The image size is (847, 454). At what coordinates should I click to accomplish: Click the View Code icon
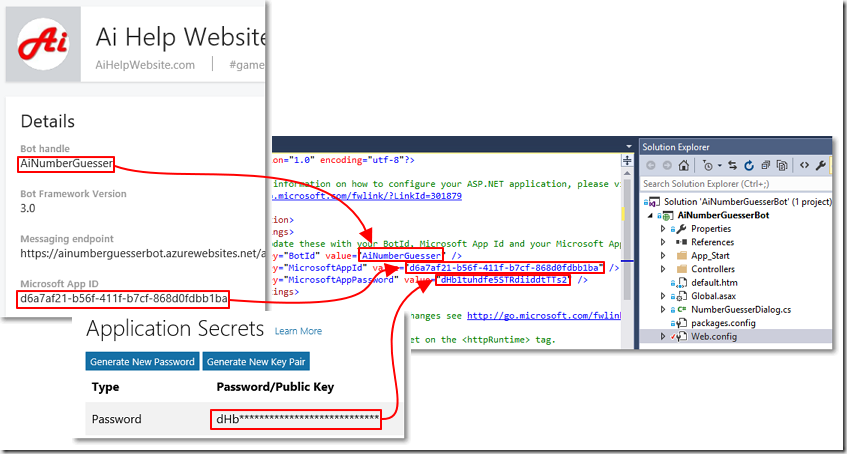[x=804, y=165]
